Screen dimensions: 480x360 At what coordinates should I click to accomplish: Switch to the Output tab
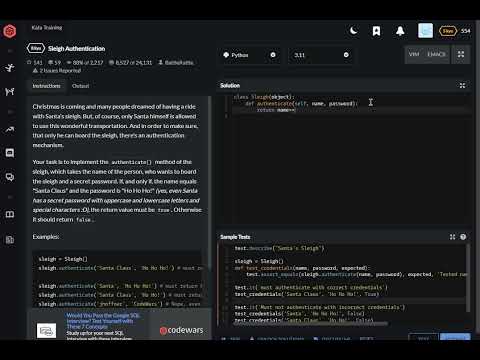(x=80, y=86)
